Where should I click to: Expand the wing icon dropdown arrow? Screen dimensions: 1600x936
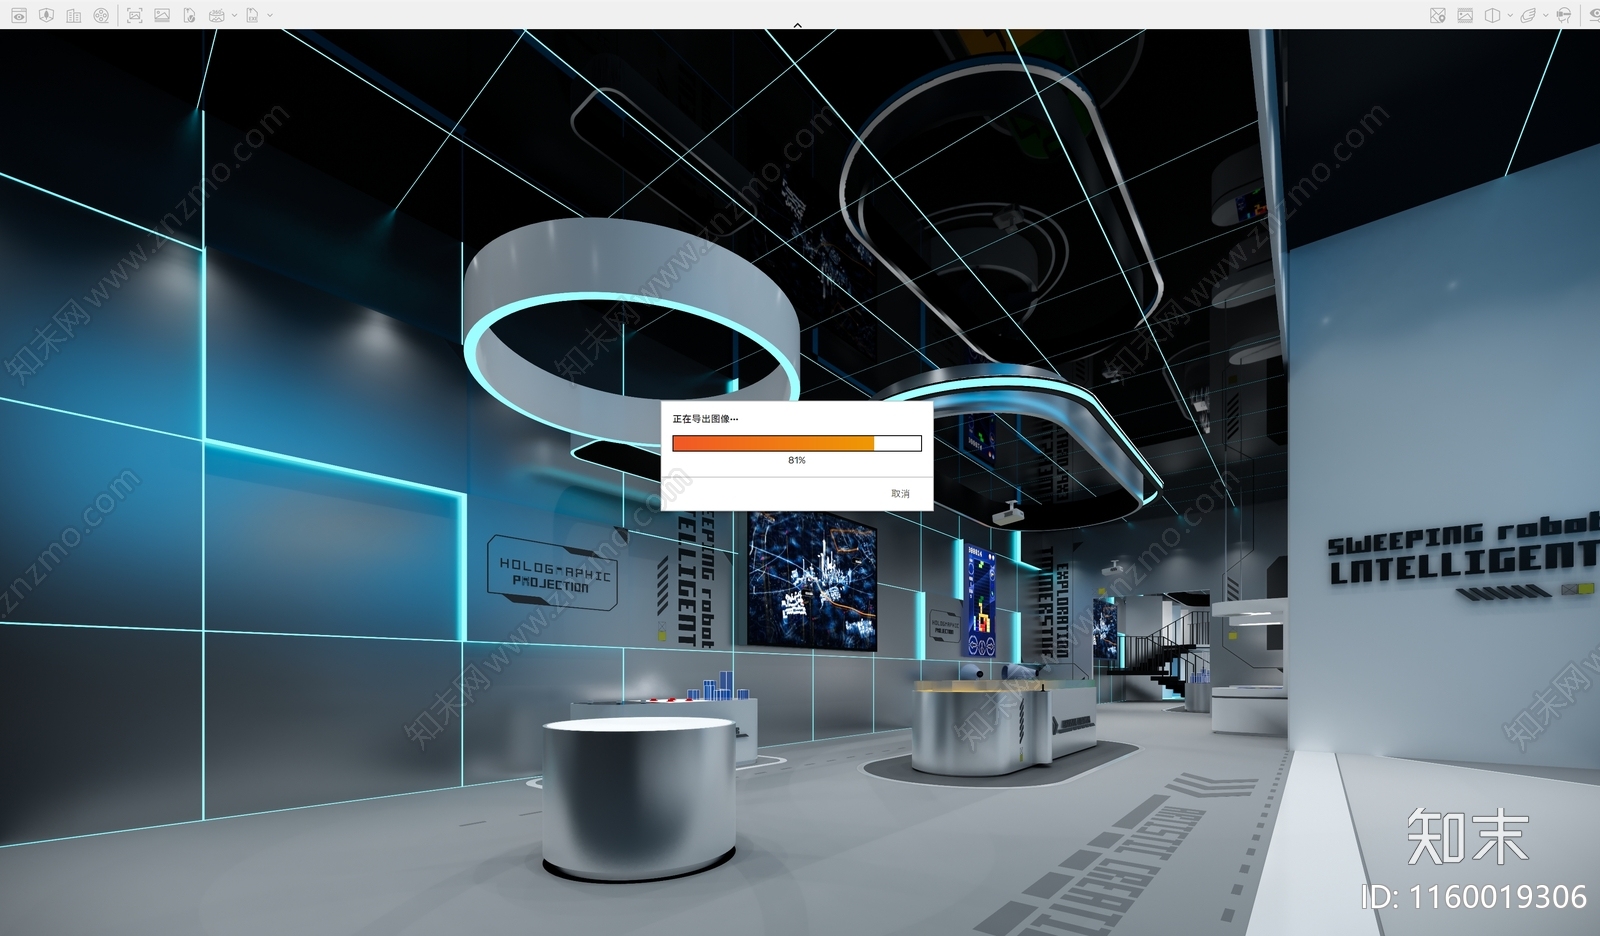[1545, 15]
